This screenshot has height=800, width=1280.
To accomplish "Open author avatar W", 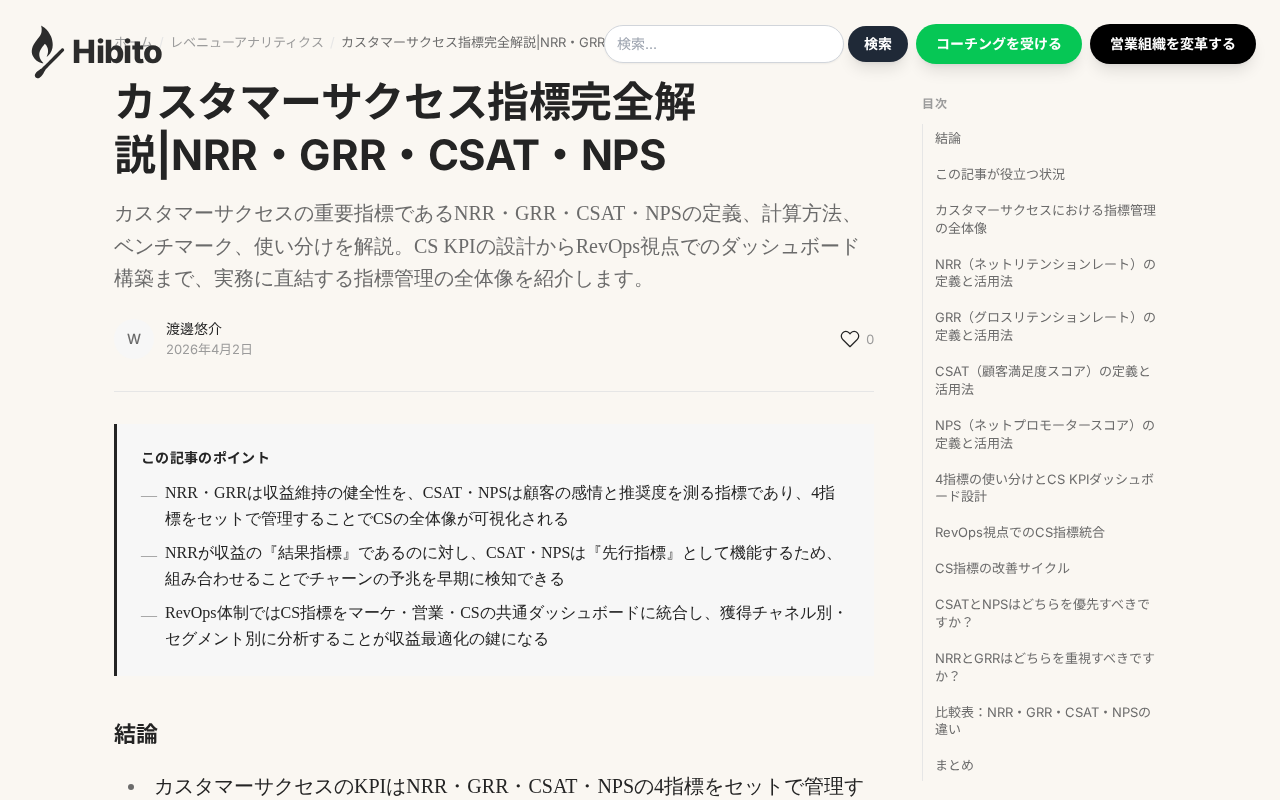I will pos(134,339).
